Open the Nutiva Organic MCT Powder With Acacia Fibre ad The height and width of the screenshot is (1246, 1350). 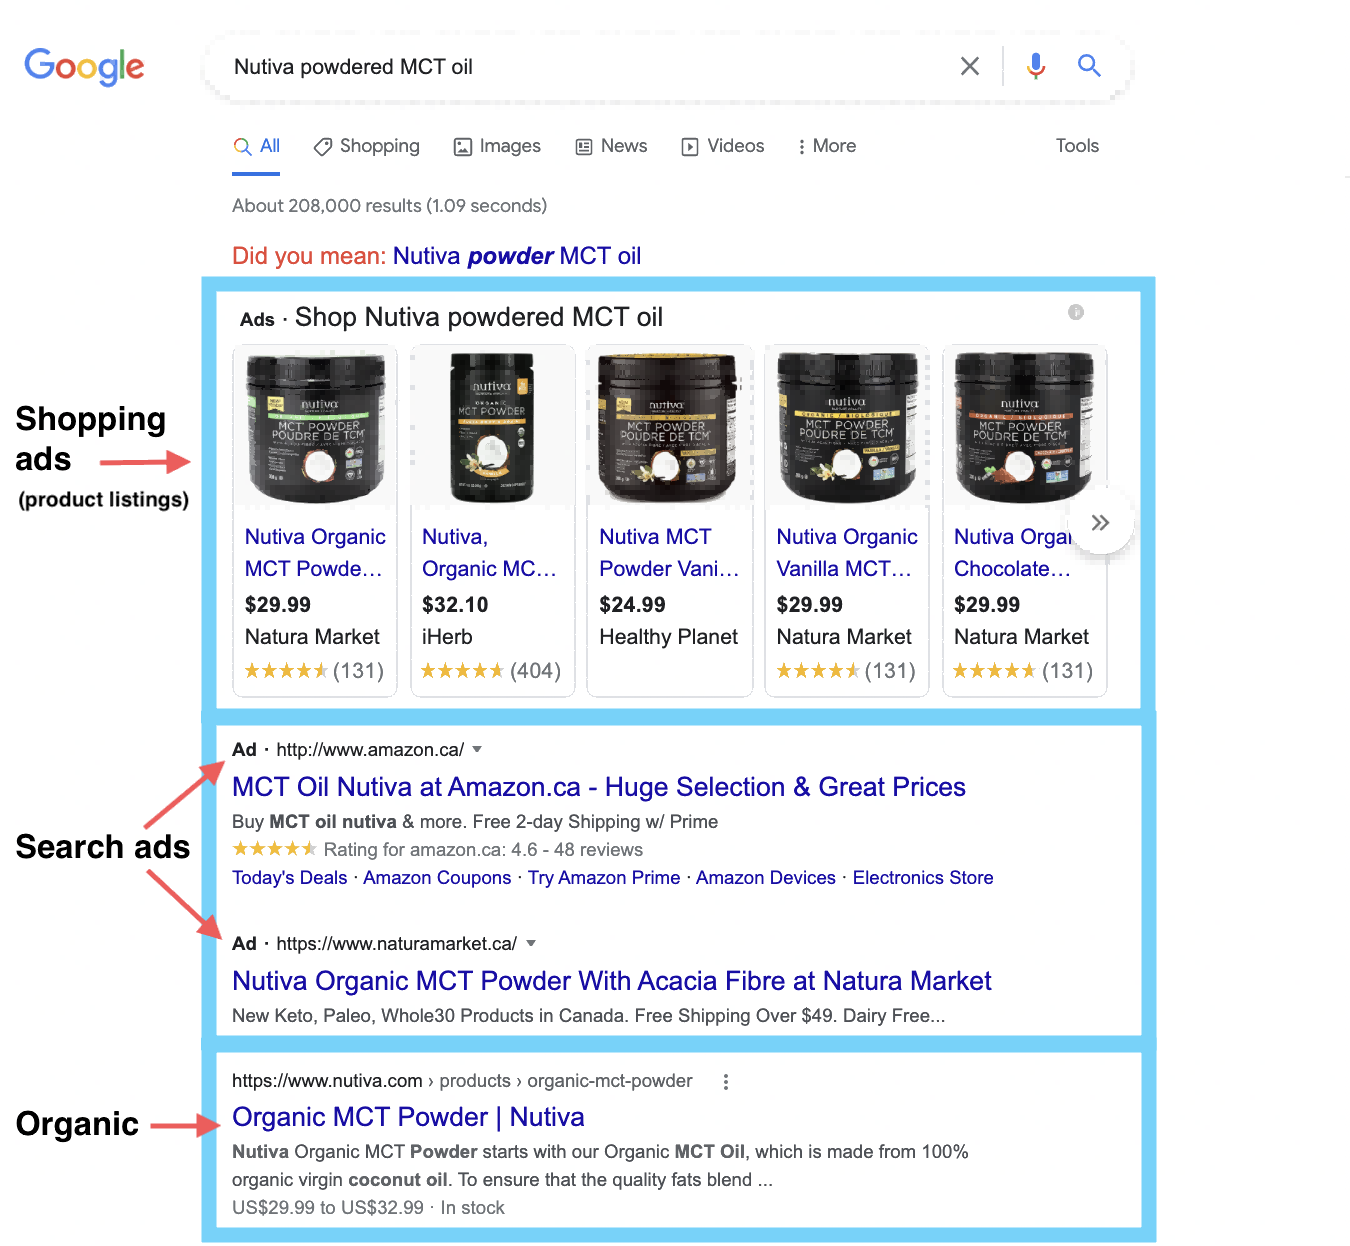pyautogui.click(x=612, y=981)
